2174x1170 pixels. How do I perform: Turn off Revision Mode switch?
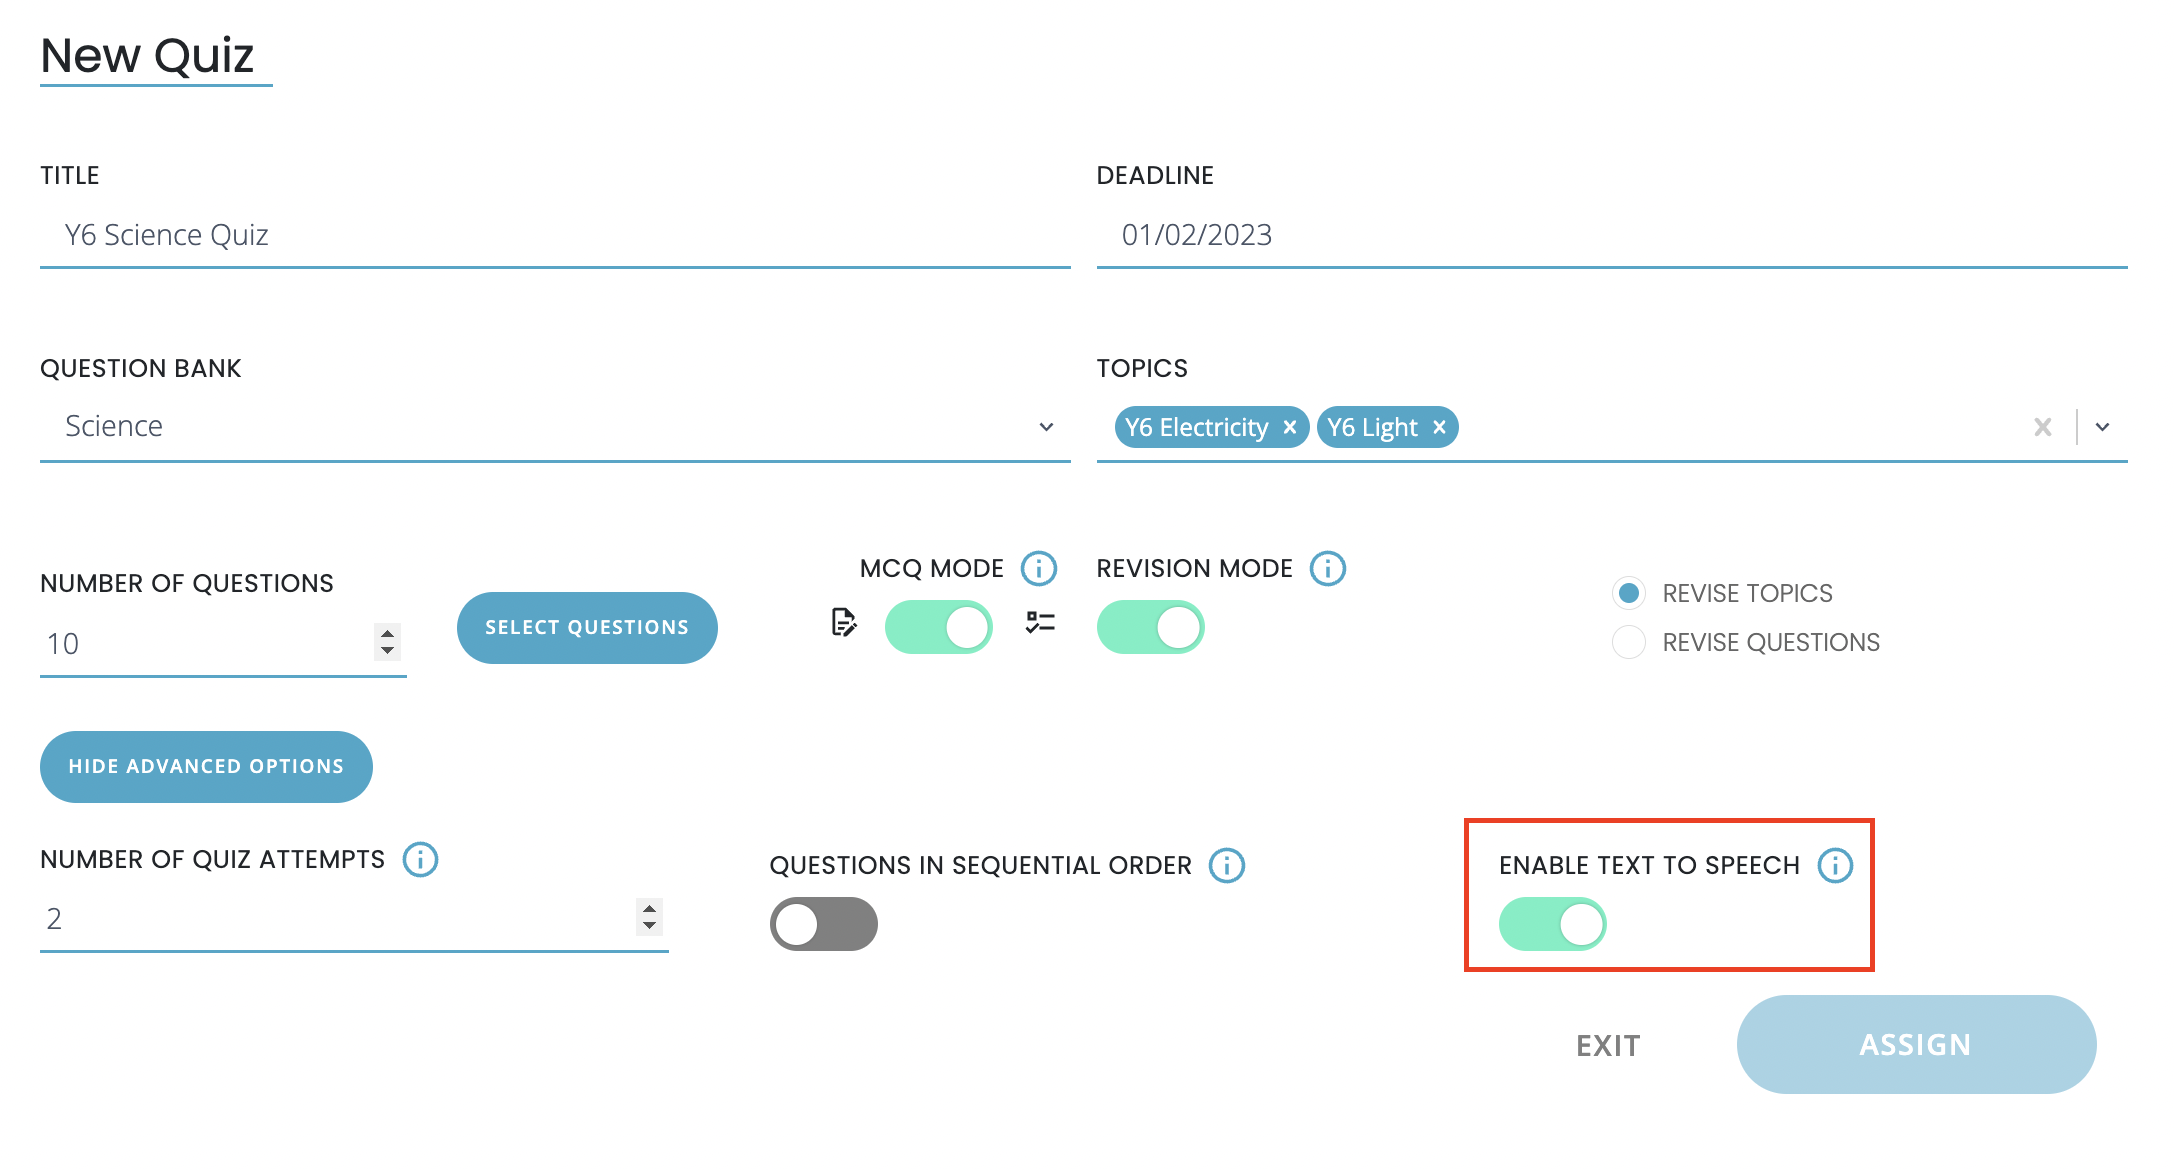(1150, 627)
